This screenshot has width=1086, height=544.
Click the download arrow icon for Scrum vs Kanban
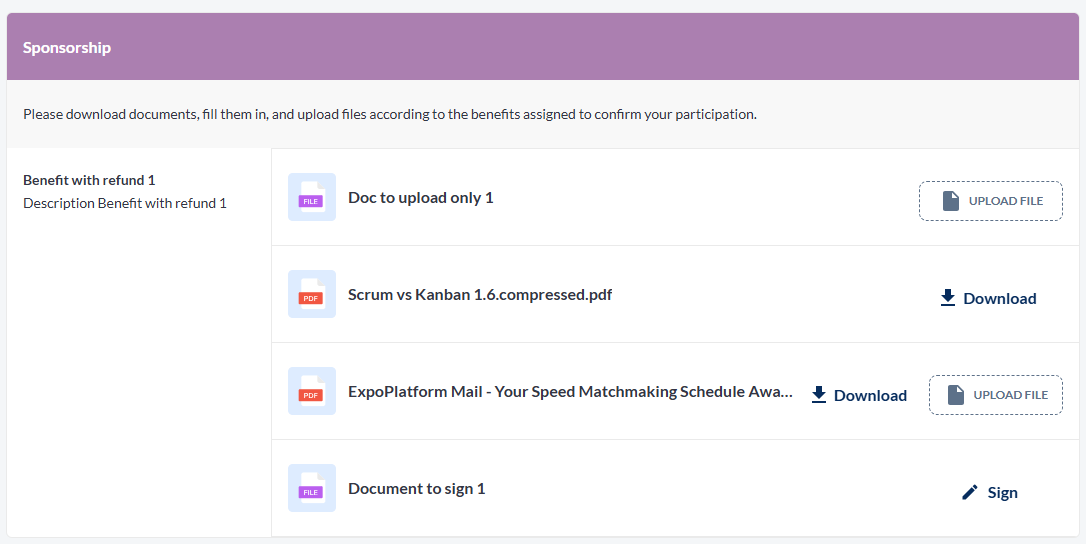[x=948, y=298]
